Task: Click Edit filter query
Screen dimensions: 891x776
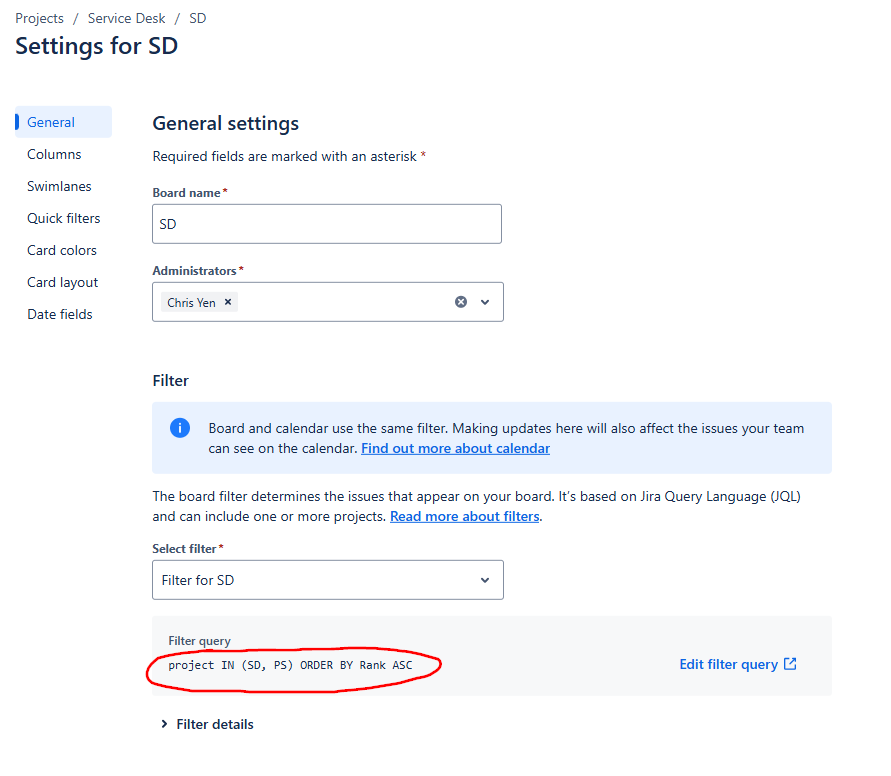Action: pos(729,663)
